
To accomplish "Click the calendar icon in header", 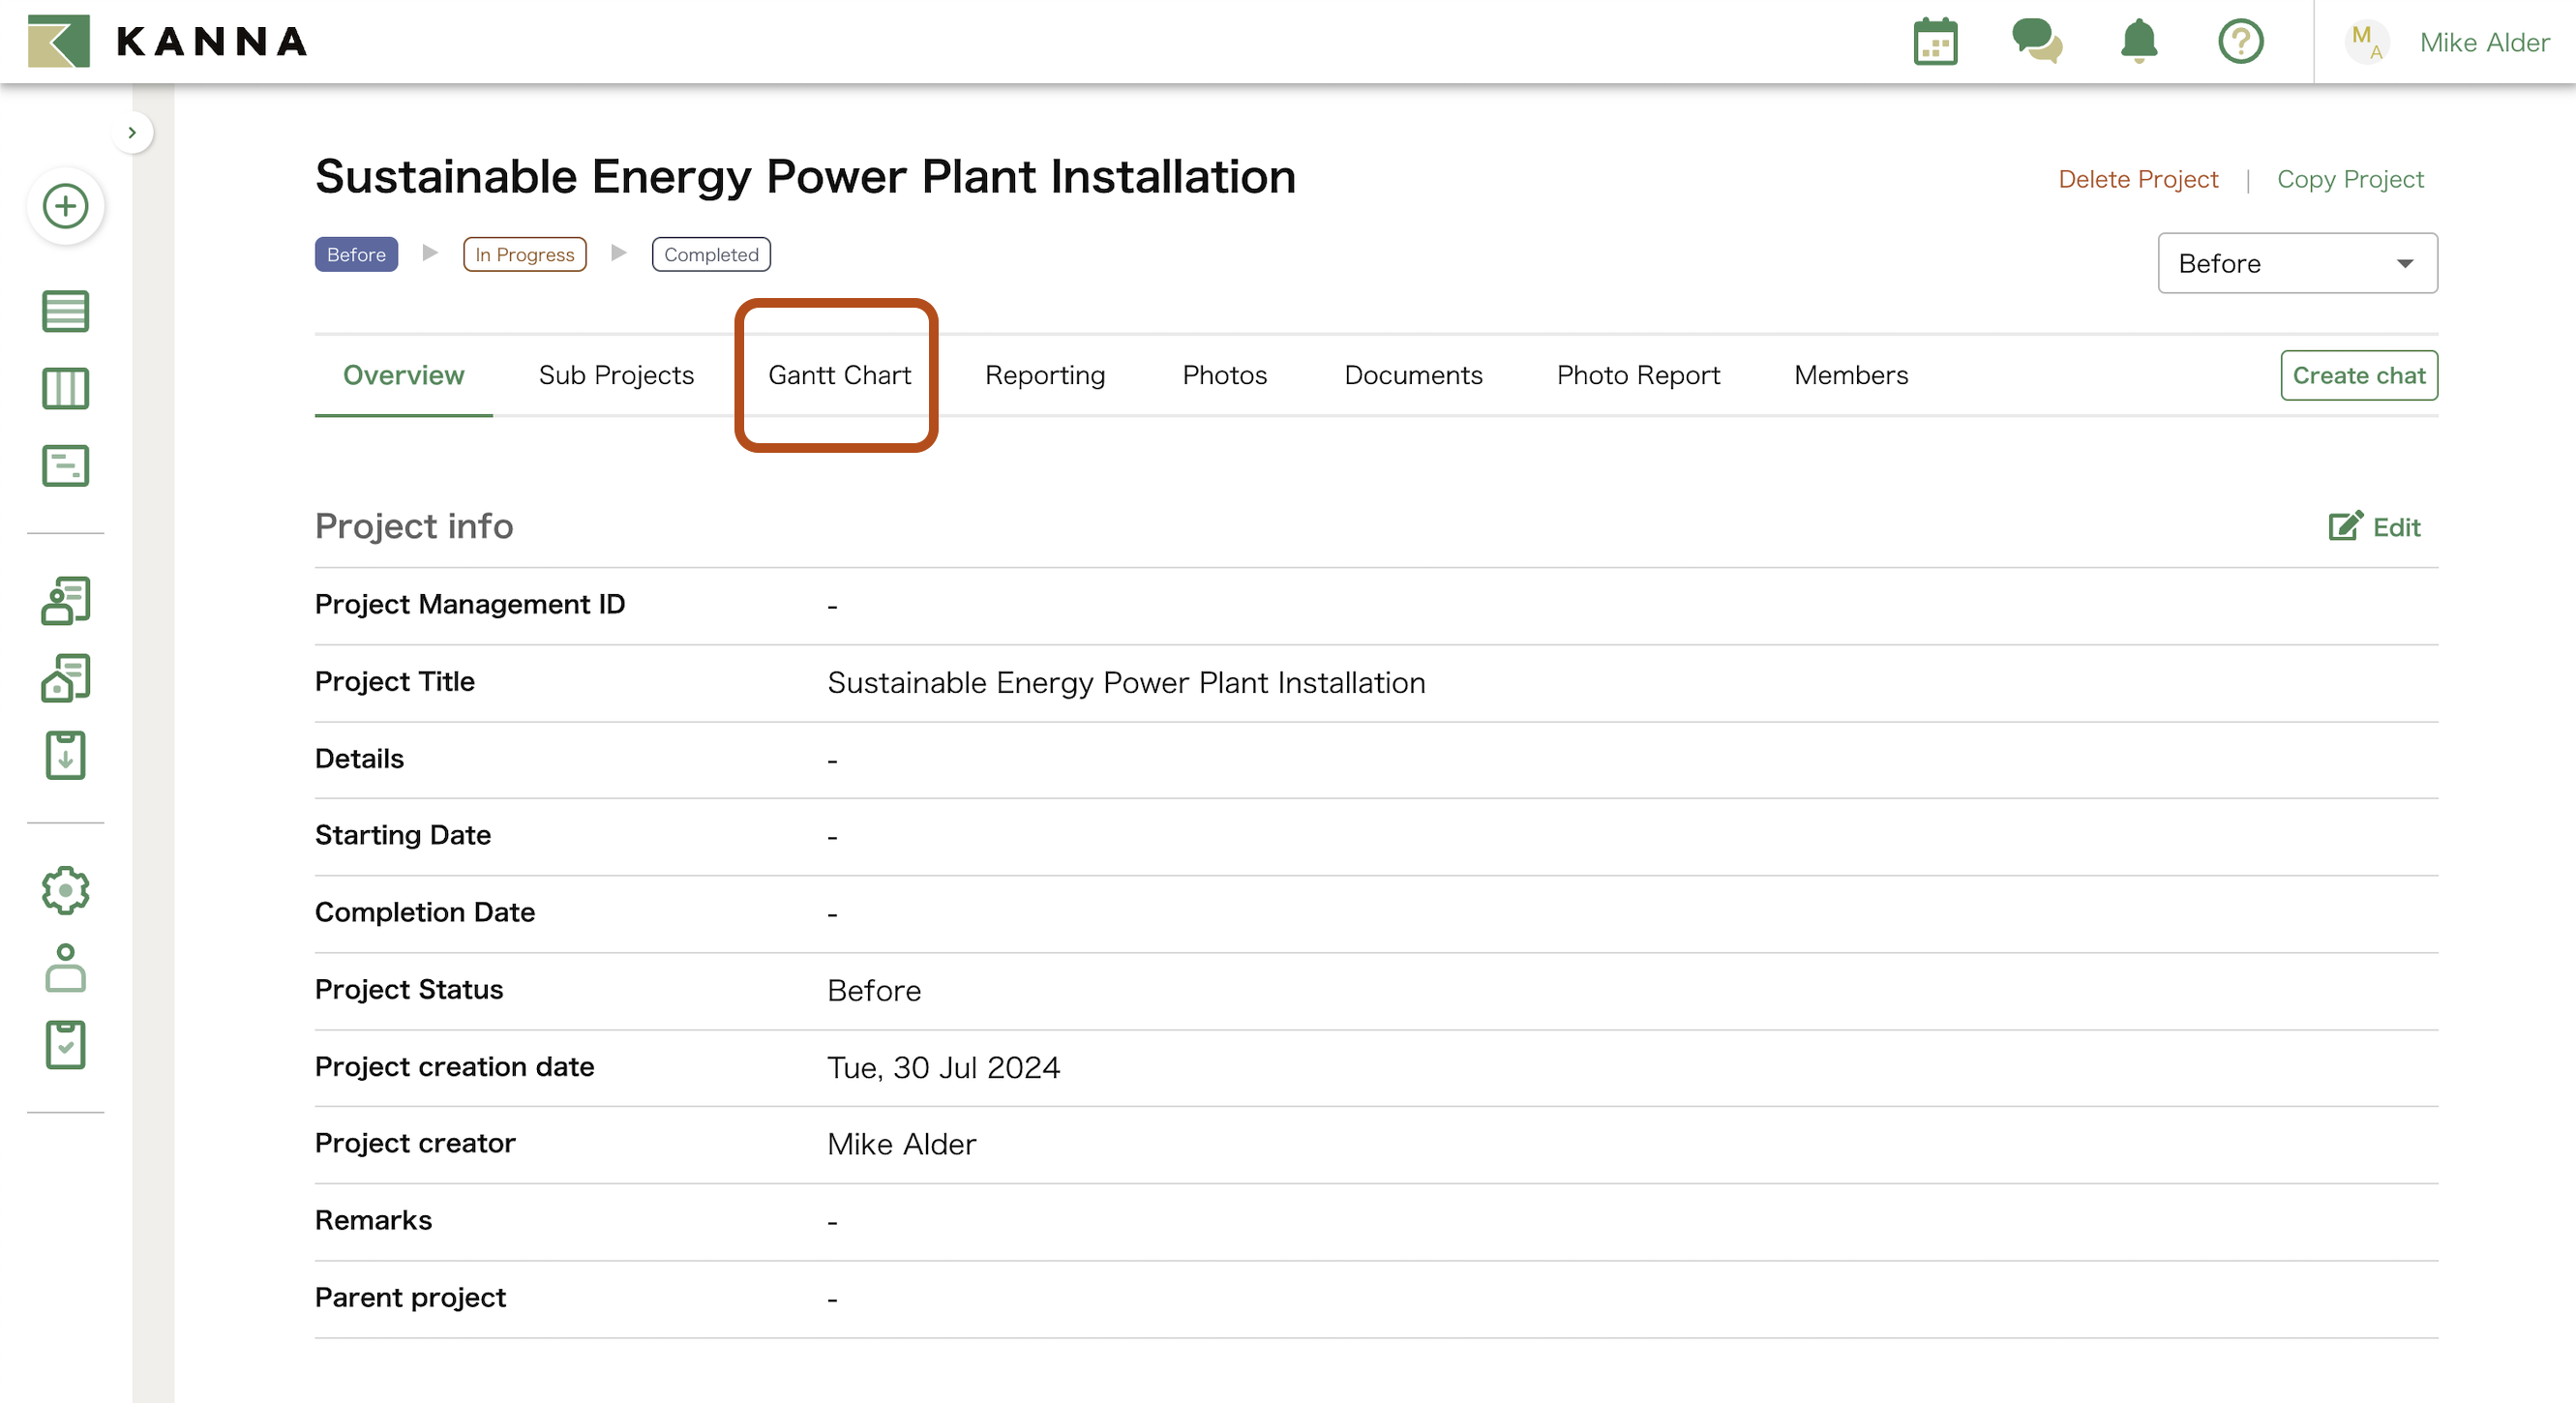I will tap(1934, 42).
